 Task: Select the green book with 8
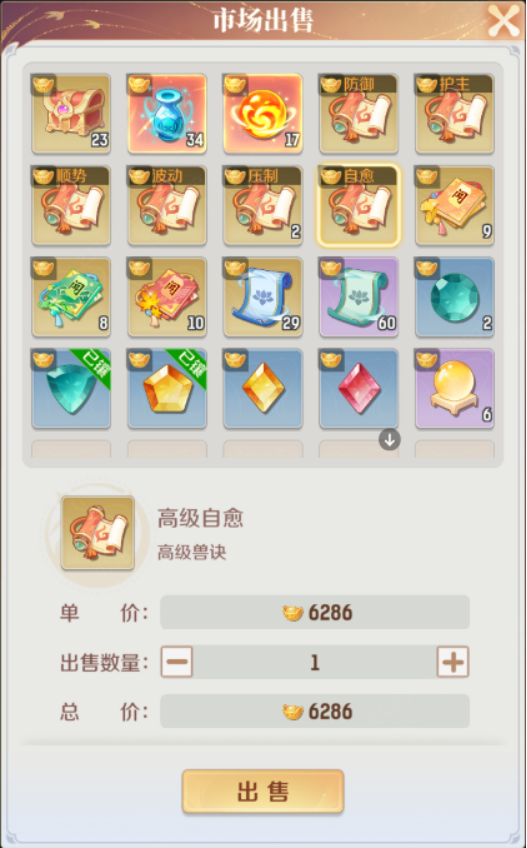tap(71, 297)
